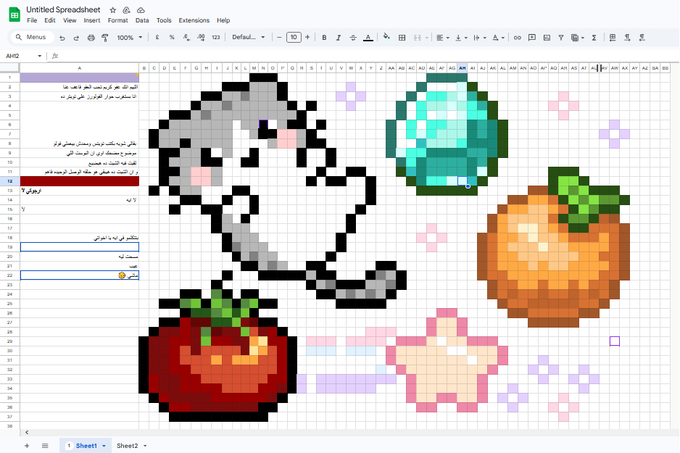Viewport: 680px width, 453px height.
Task: Open the Extensions menu
Action: coord(194,20)
